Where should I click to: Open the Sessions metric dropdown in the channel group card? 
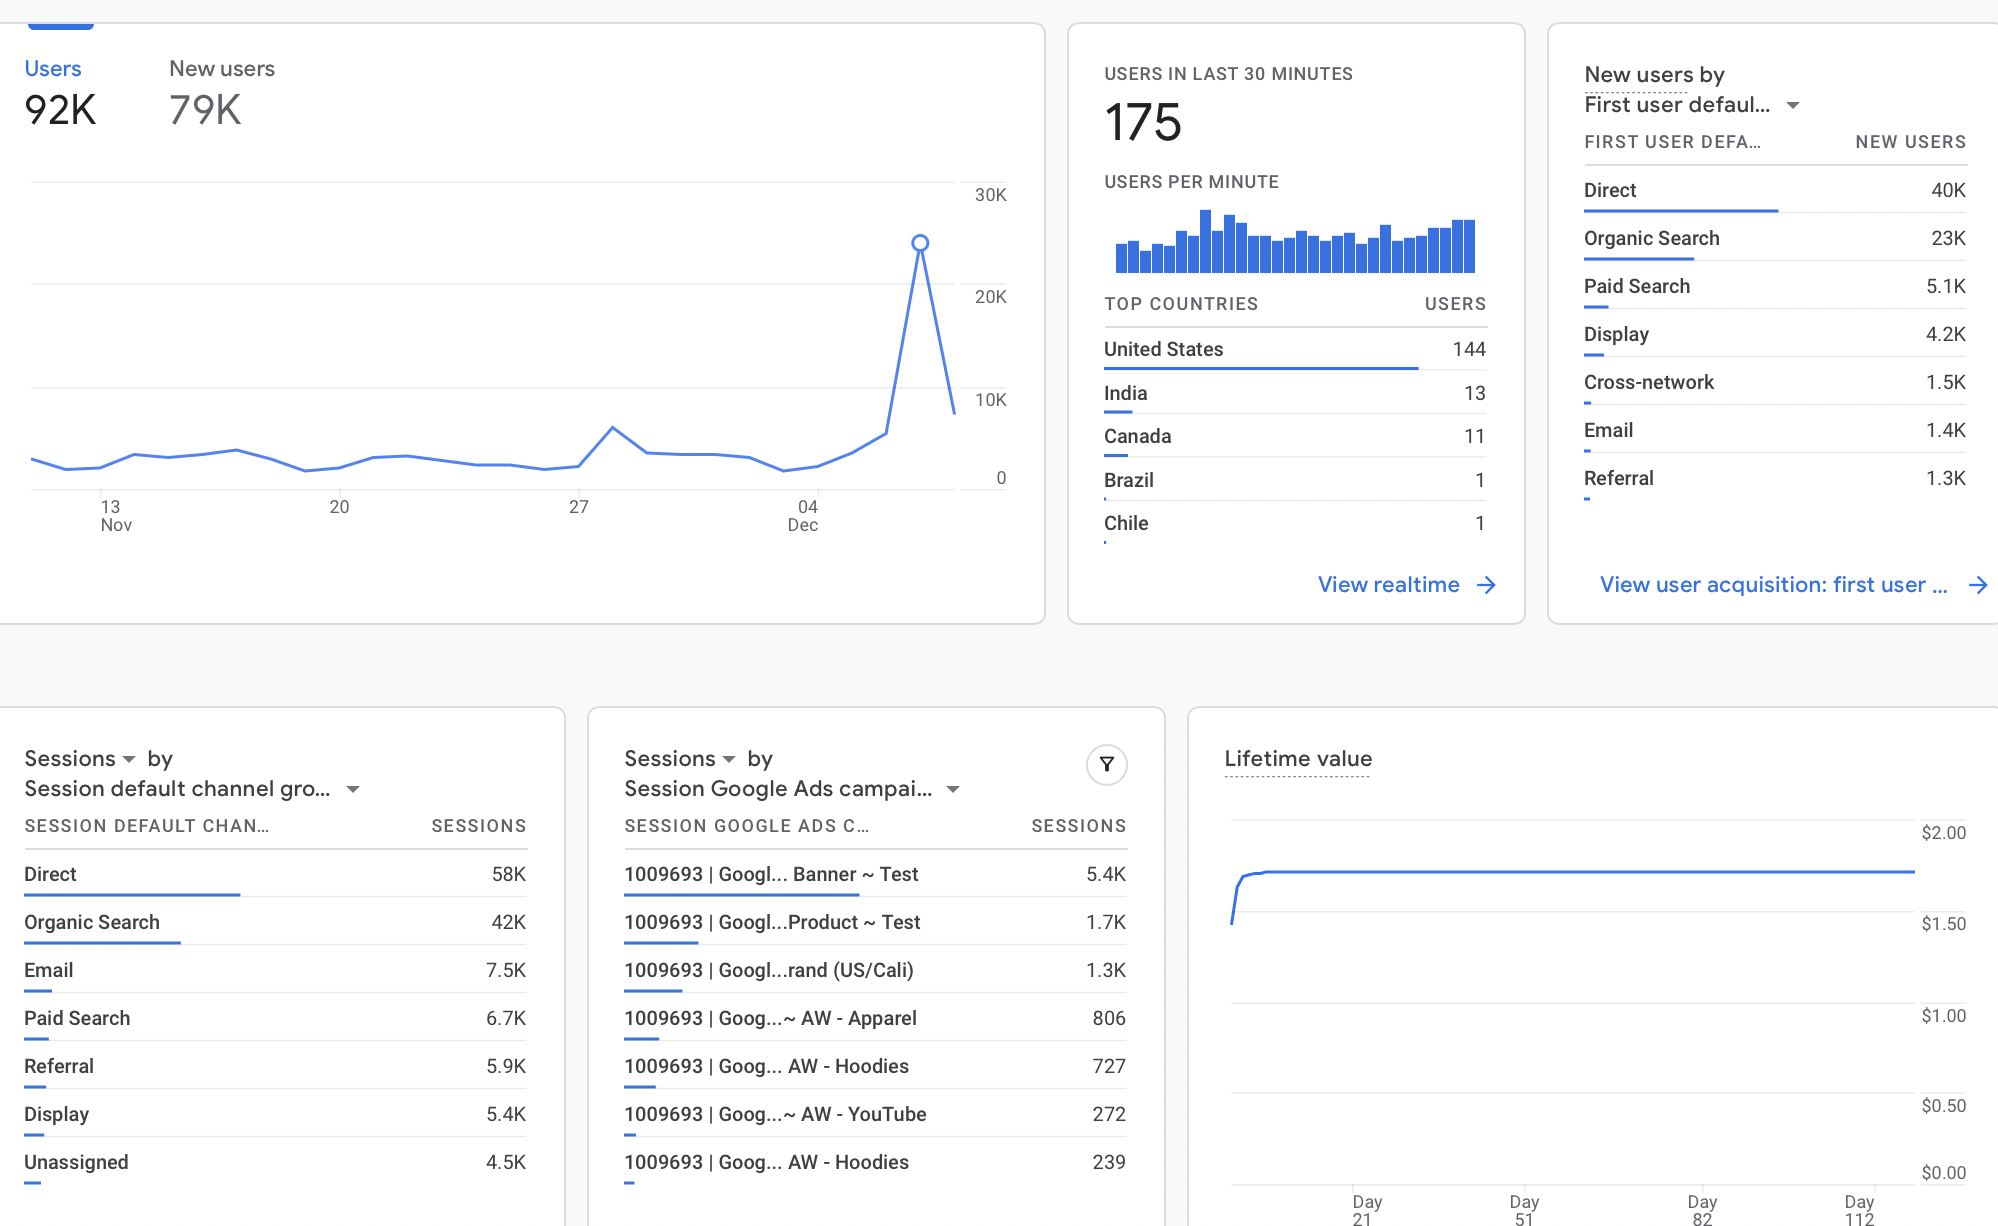coord(128,759)
